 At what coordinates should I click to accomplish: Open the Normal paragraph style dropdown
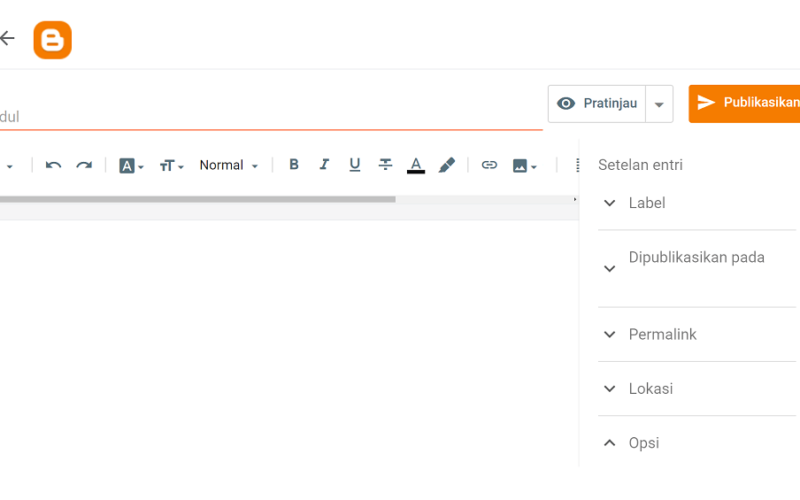click(x=229, y=165)
